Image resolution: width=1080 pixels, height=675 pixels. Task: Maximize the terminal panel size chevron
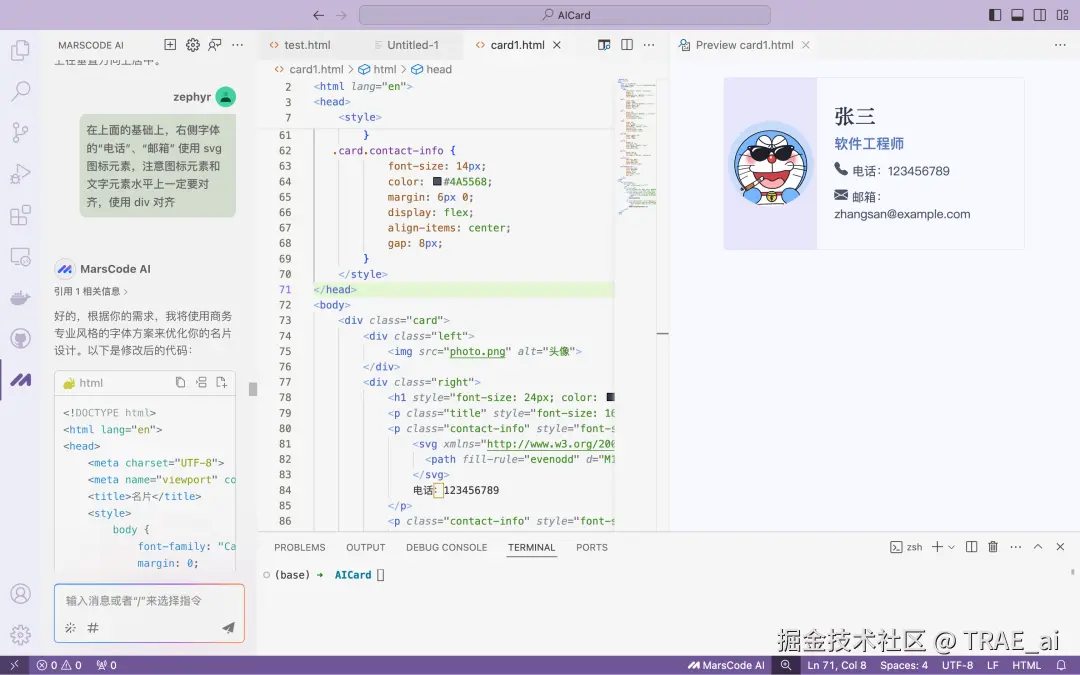(1038, 547)
